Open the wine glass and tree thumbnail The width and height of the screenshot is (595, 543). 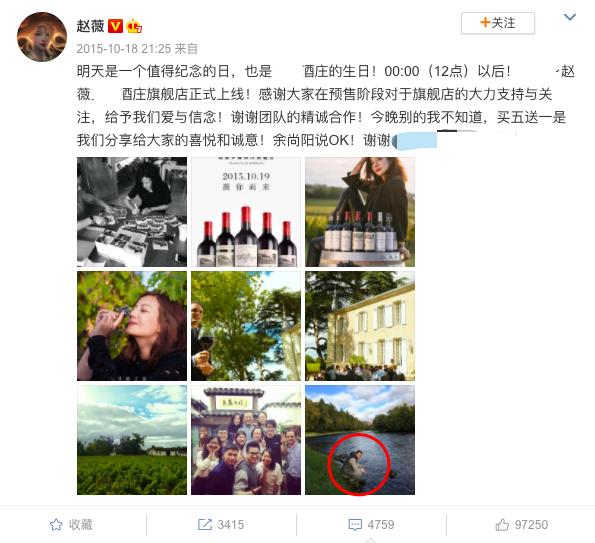(x=246, y=326)
